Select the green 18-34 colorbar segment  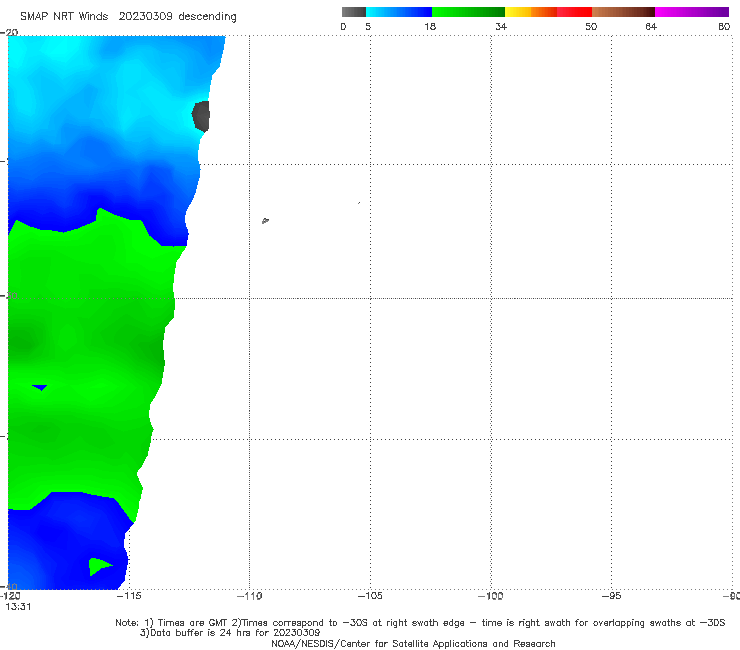468,12
